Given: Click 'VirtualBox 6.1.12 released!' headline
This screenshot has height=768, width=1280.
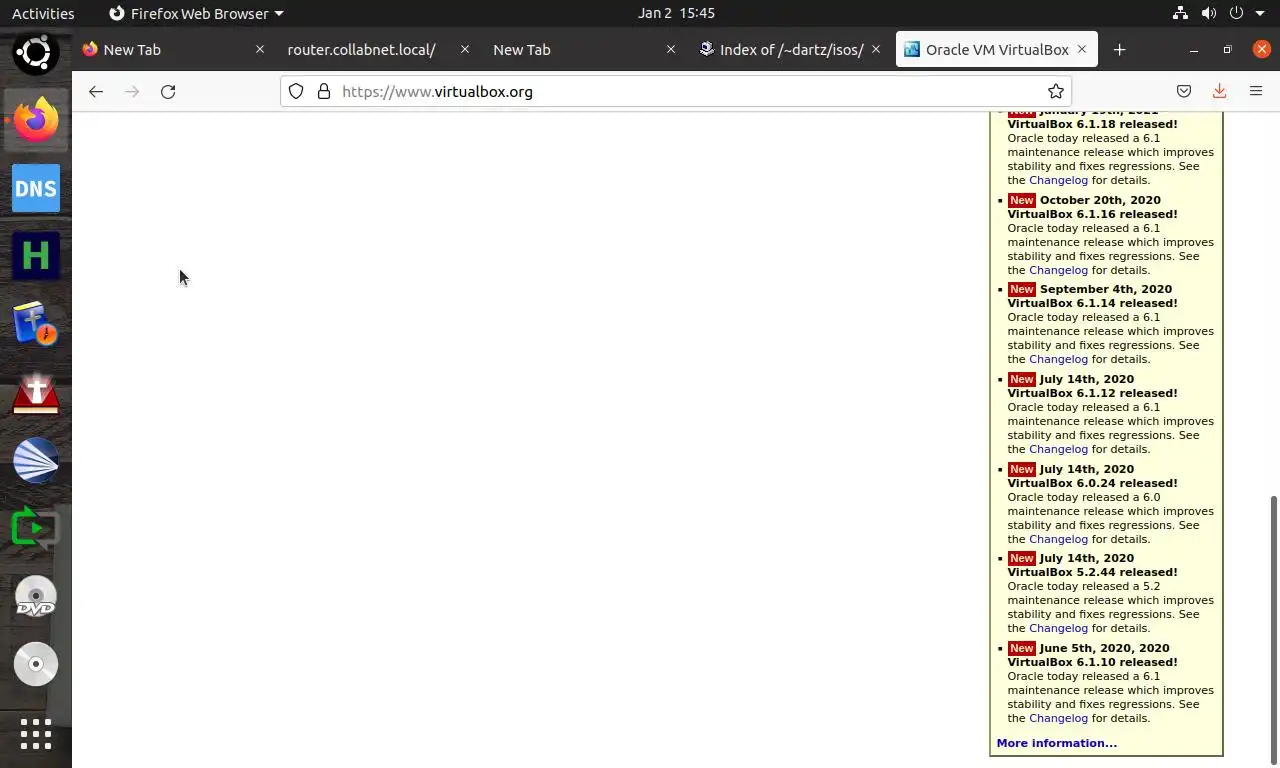Looking at the screenshot, I should coord(1092,393).
